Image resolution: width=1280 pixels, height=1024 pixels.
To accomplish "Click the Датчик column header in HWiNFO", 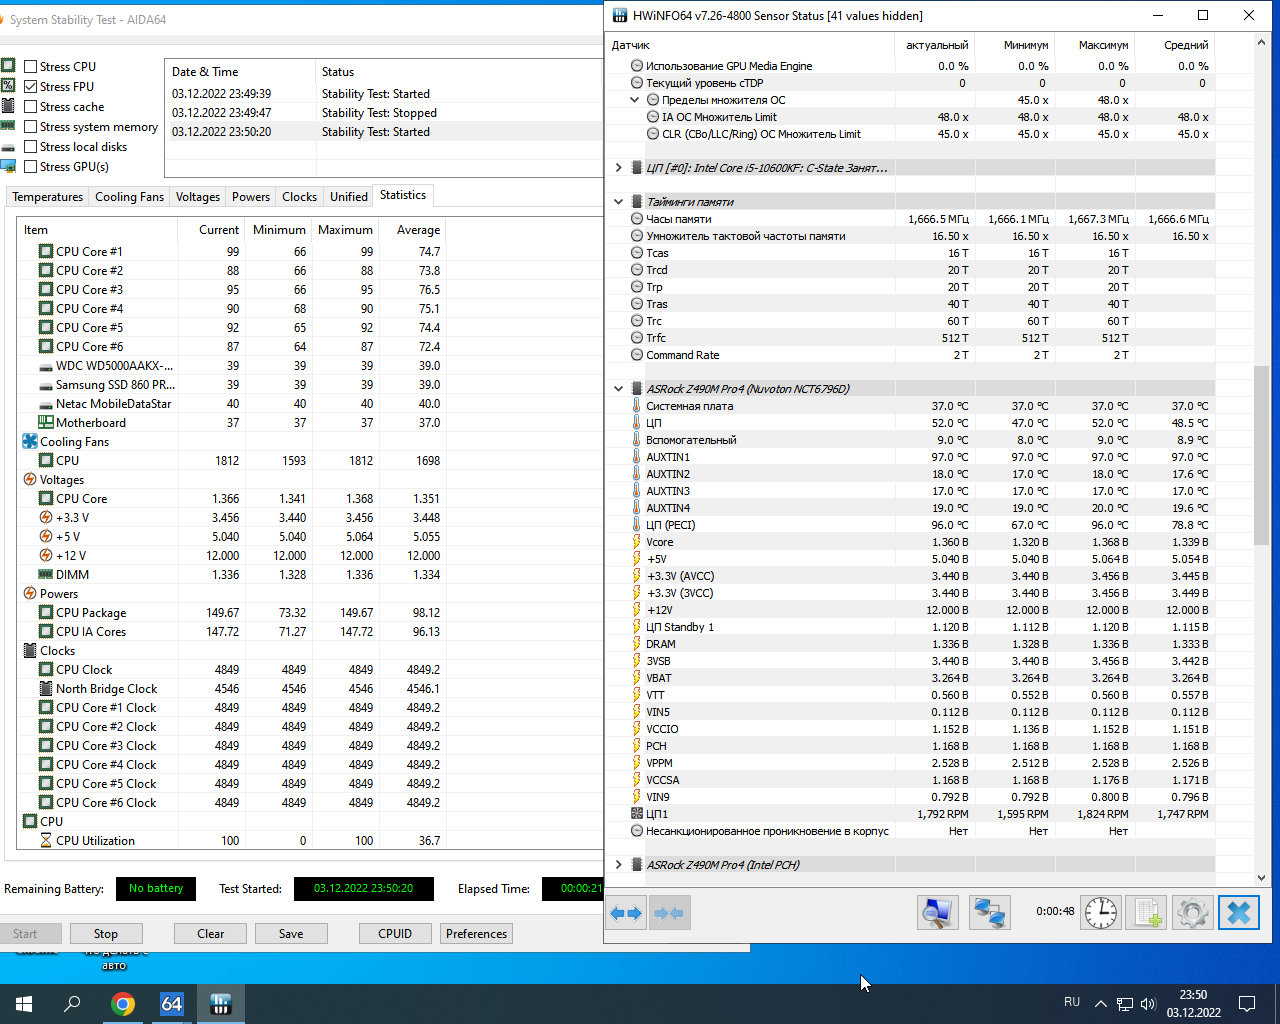I will coord(750,45).
